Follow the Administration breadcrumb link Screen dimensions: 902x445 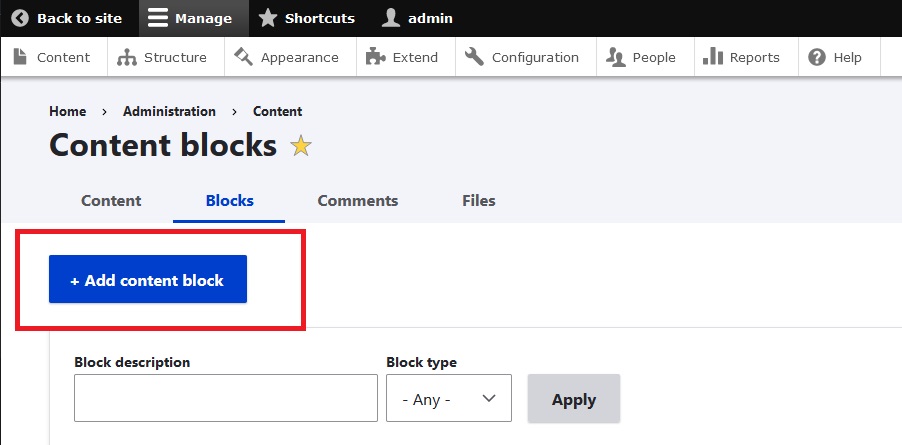pyautogui.click(x=169, y=111)
